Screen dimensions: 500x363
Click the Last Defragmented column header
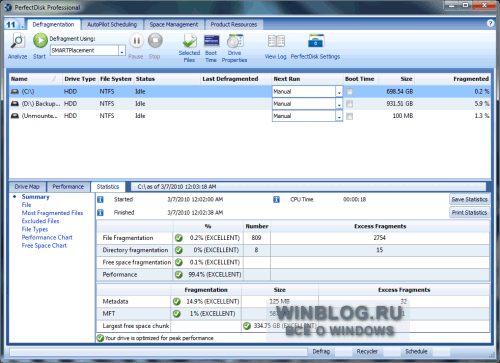pos(236,79)
